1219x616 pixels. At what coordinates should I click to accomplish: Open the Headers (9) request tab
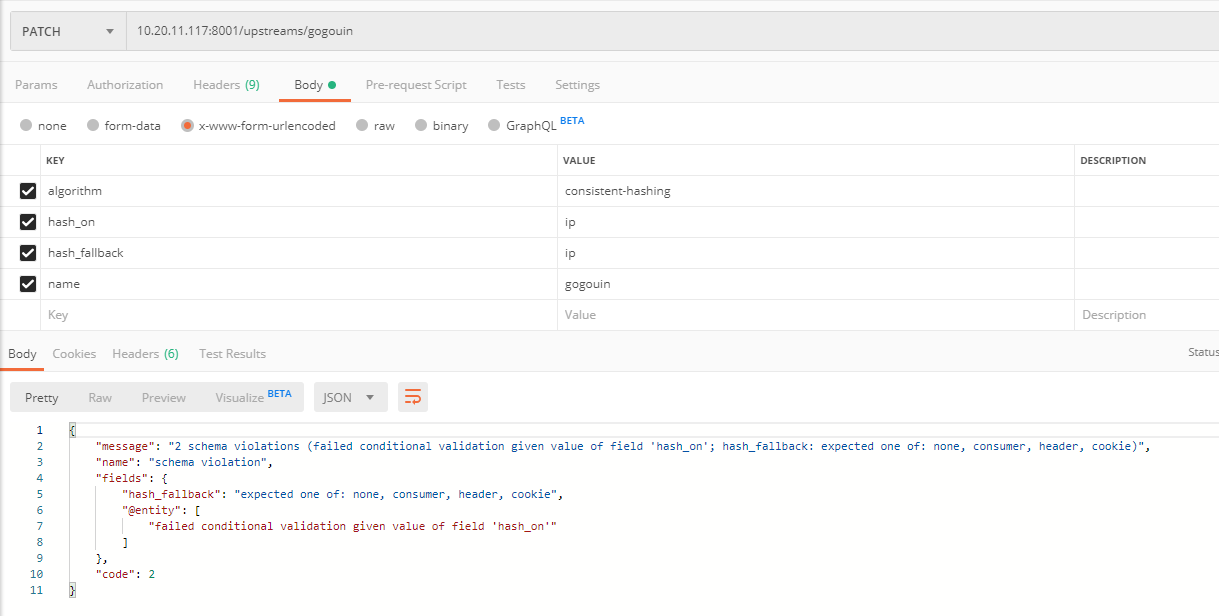click(226, 85)
